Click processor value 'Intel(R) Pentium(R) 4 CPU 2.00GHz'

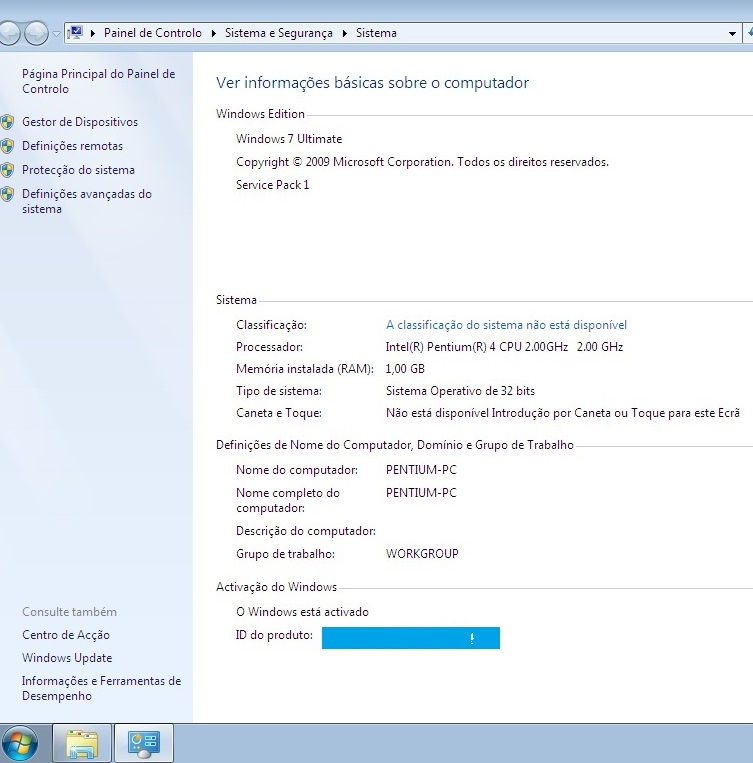tap(477, 347)
